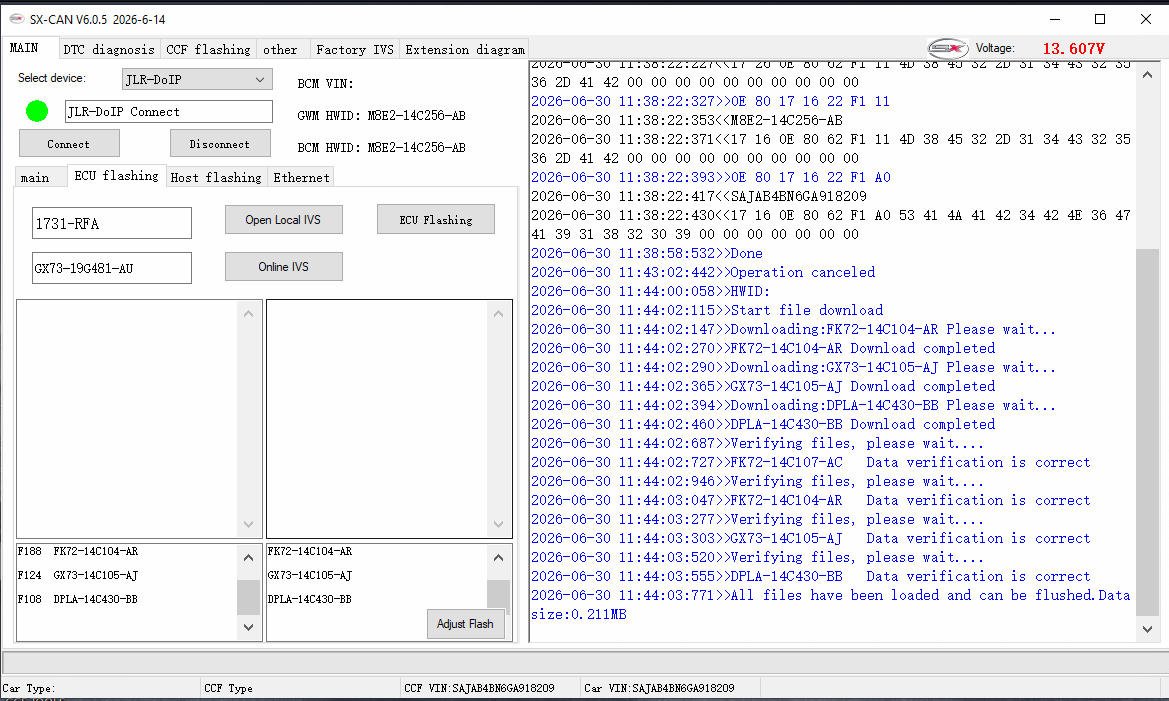Click down arrow of log panel scrollbar
The height and width of the screenshot is (701, 1169).
coord(1147,629)
